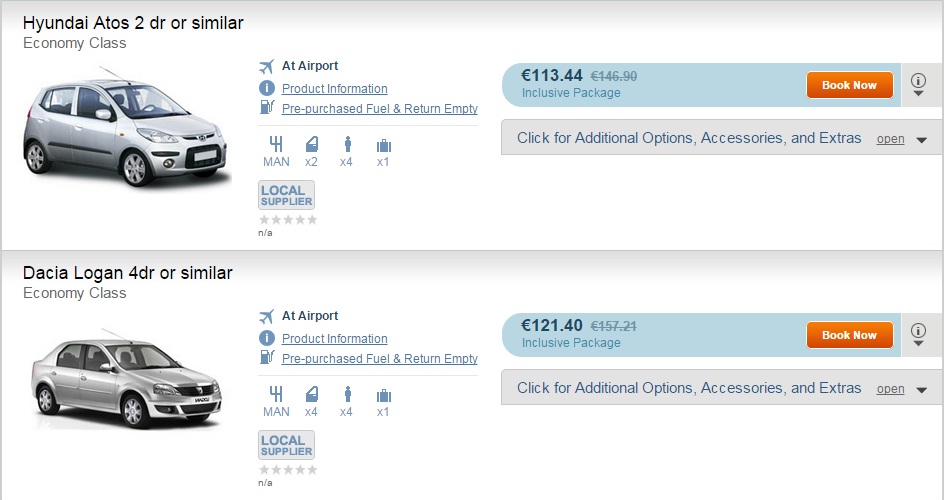Screen dimensions: 944x500
Task: Click the car door icon for Dacia Logan
Action: tap(311, 394)
